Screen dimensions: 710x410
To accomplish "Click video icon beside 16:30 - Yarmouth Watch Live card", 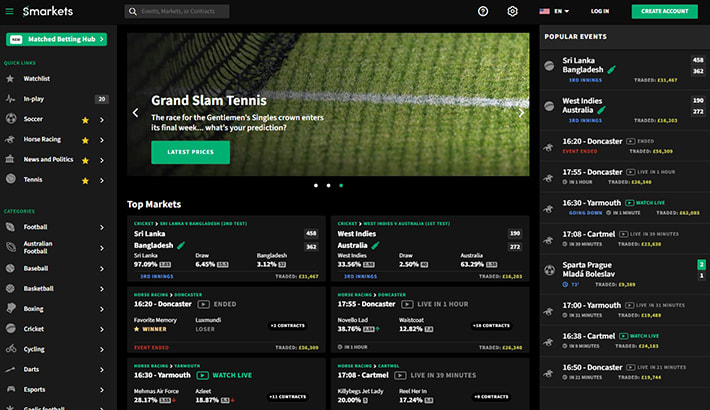I will (202, 375).
